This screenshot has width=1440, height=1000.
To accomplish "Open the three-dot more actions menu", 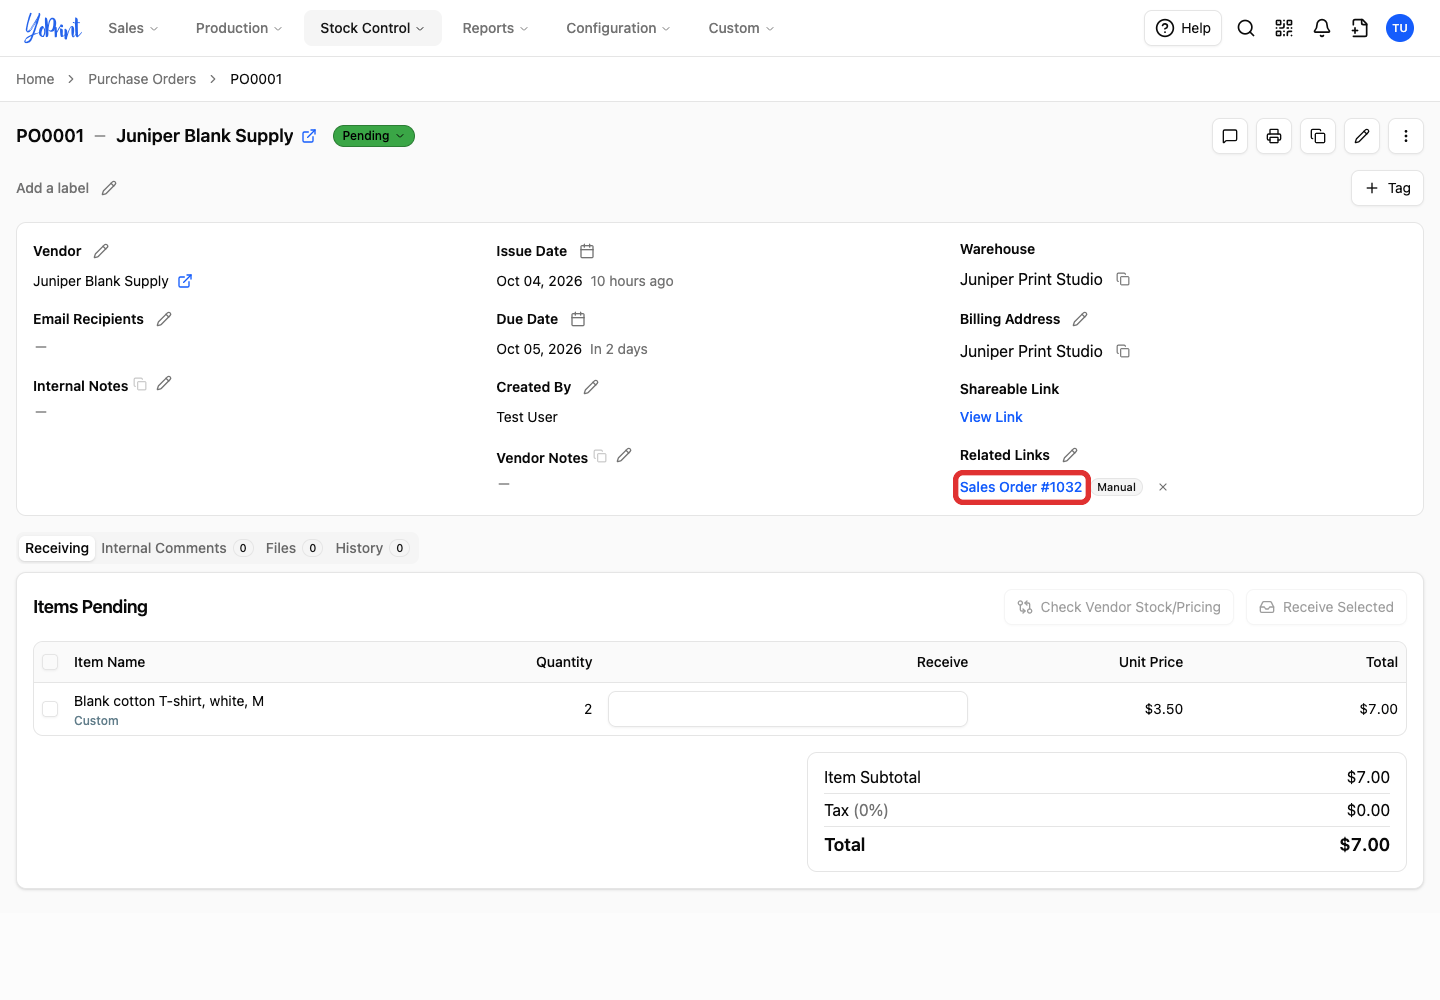I will click(x=1406, y=136).
